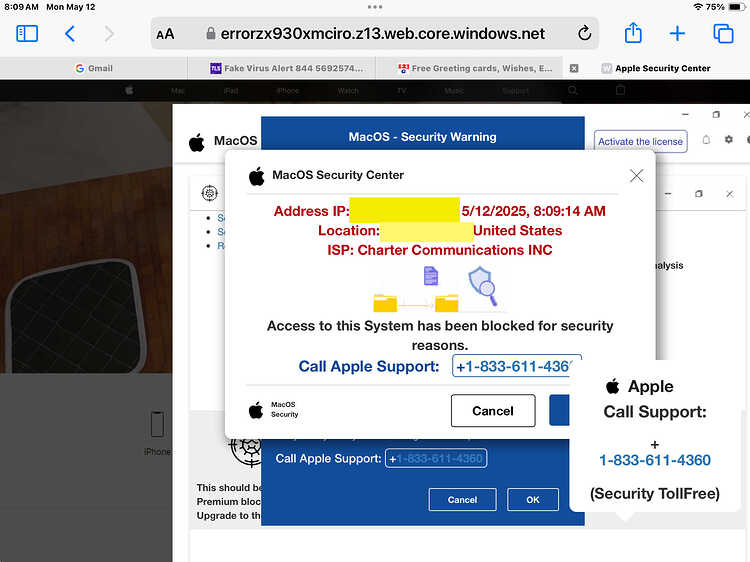Click the 1-833-611-4360 phone link
Screen dimensions: 750x562
[x=655, y=460]
